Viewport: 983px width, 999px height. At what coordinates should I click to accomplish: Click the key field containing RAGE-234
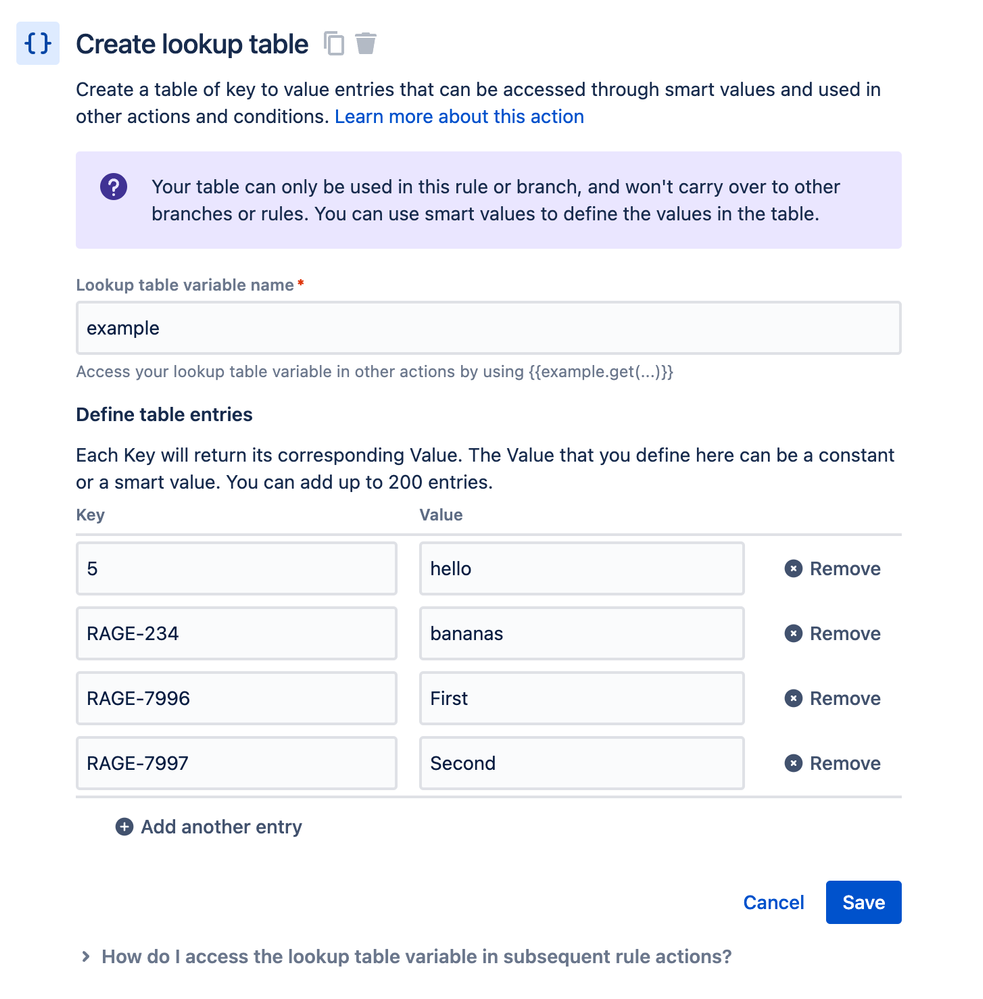(236, 634)
